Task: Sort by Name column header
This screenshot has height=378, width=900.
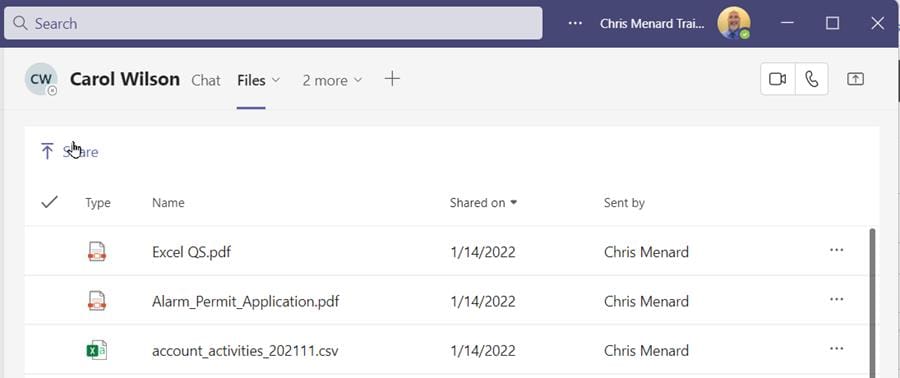Action: tap(168, 202)
